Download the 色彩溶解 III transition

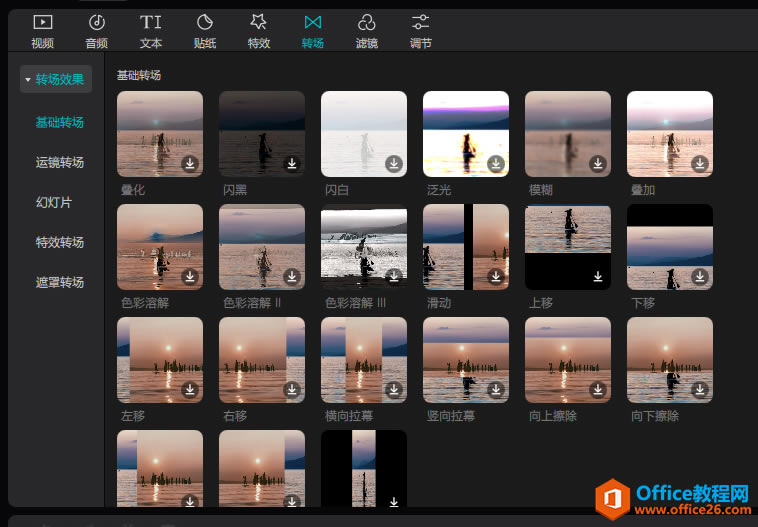[394, 276]
